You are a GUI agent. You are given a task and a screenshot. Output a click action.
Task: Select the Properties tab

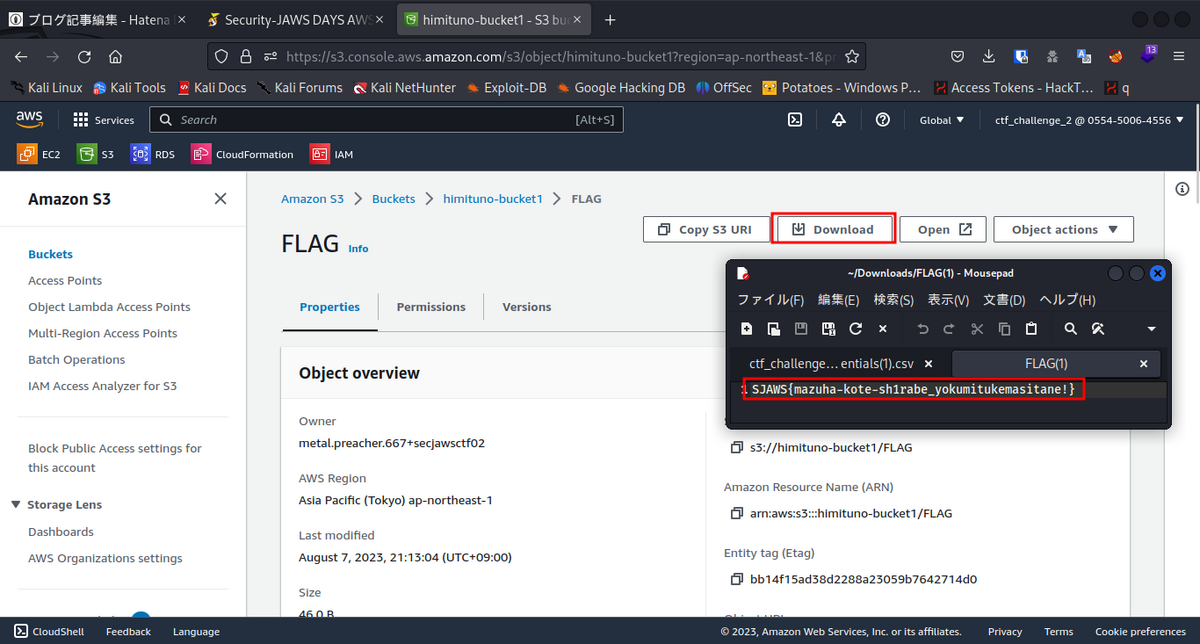point(330,307)
